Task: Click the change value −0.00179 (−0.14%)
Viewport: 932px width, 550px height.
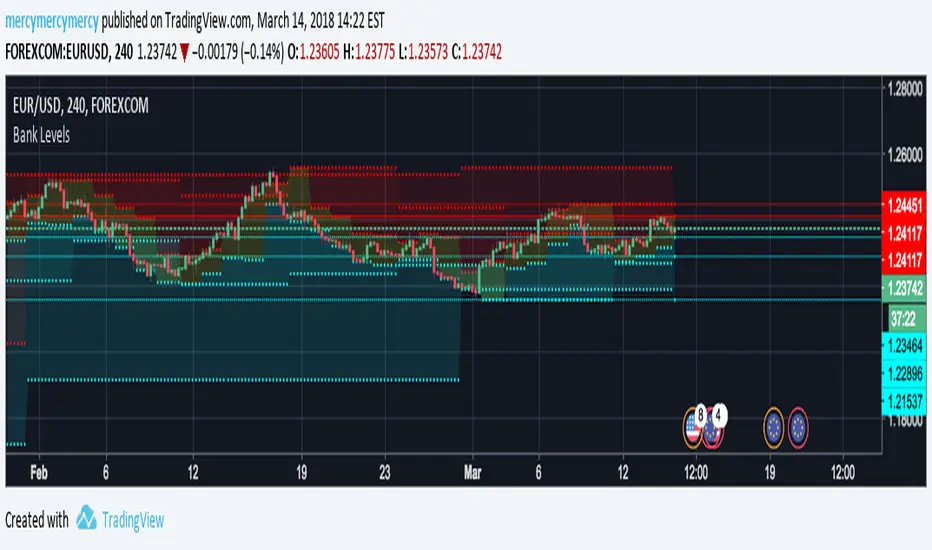Action: pyautogui.click(x=238, y=52)
